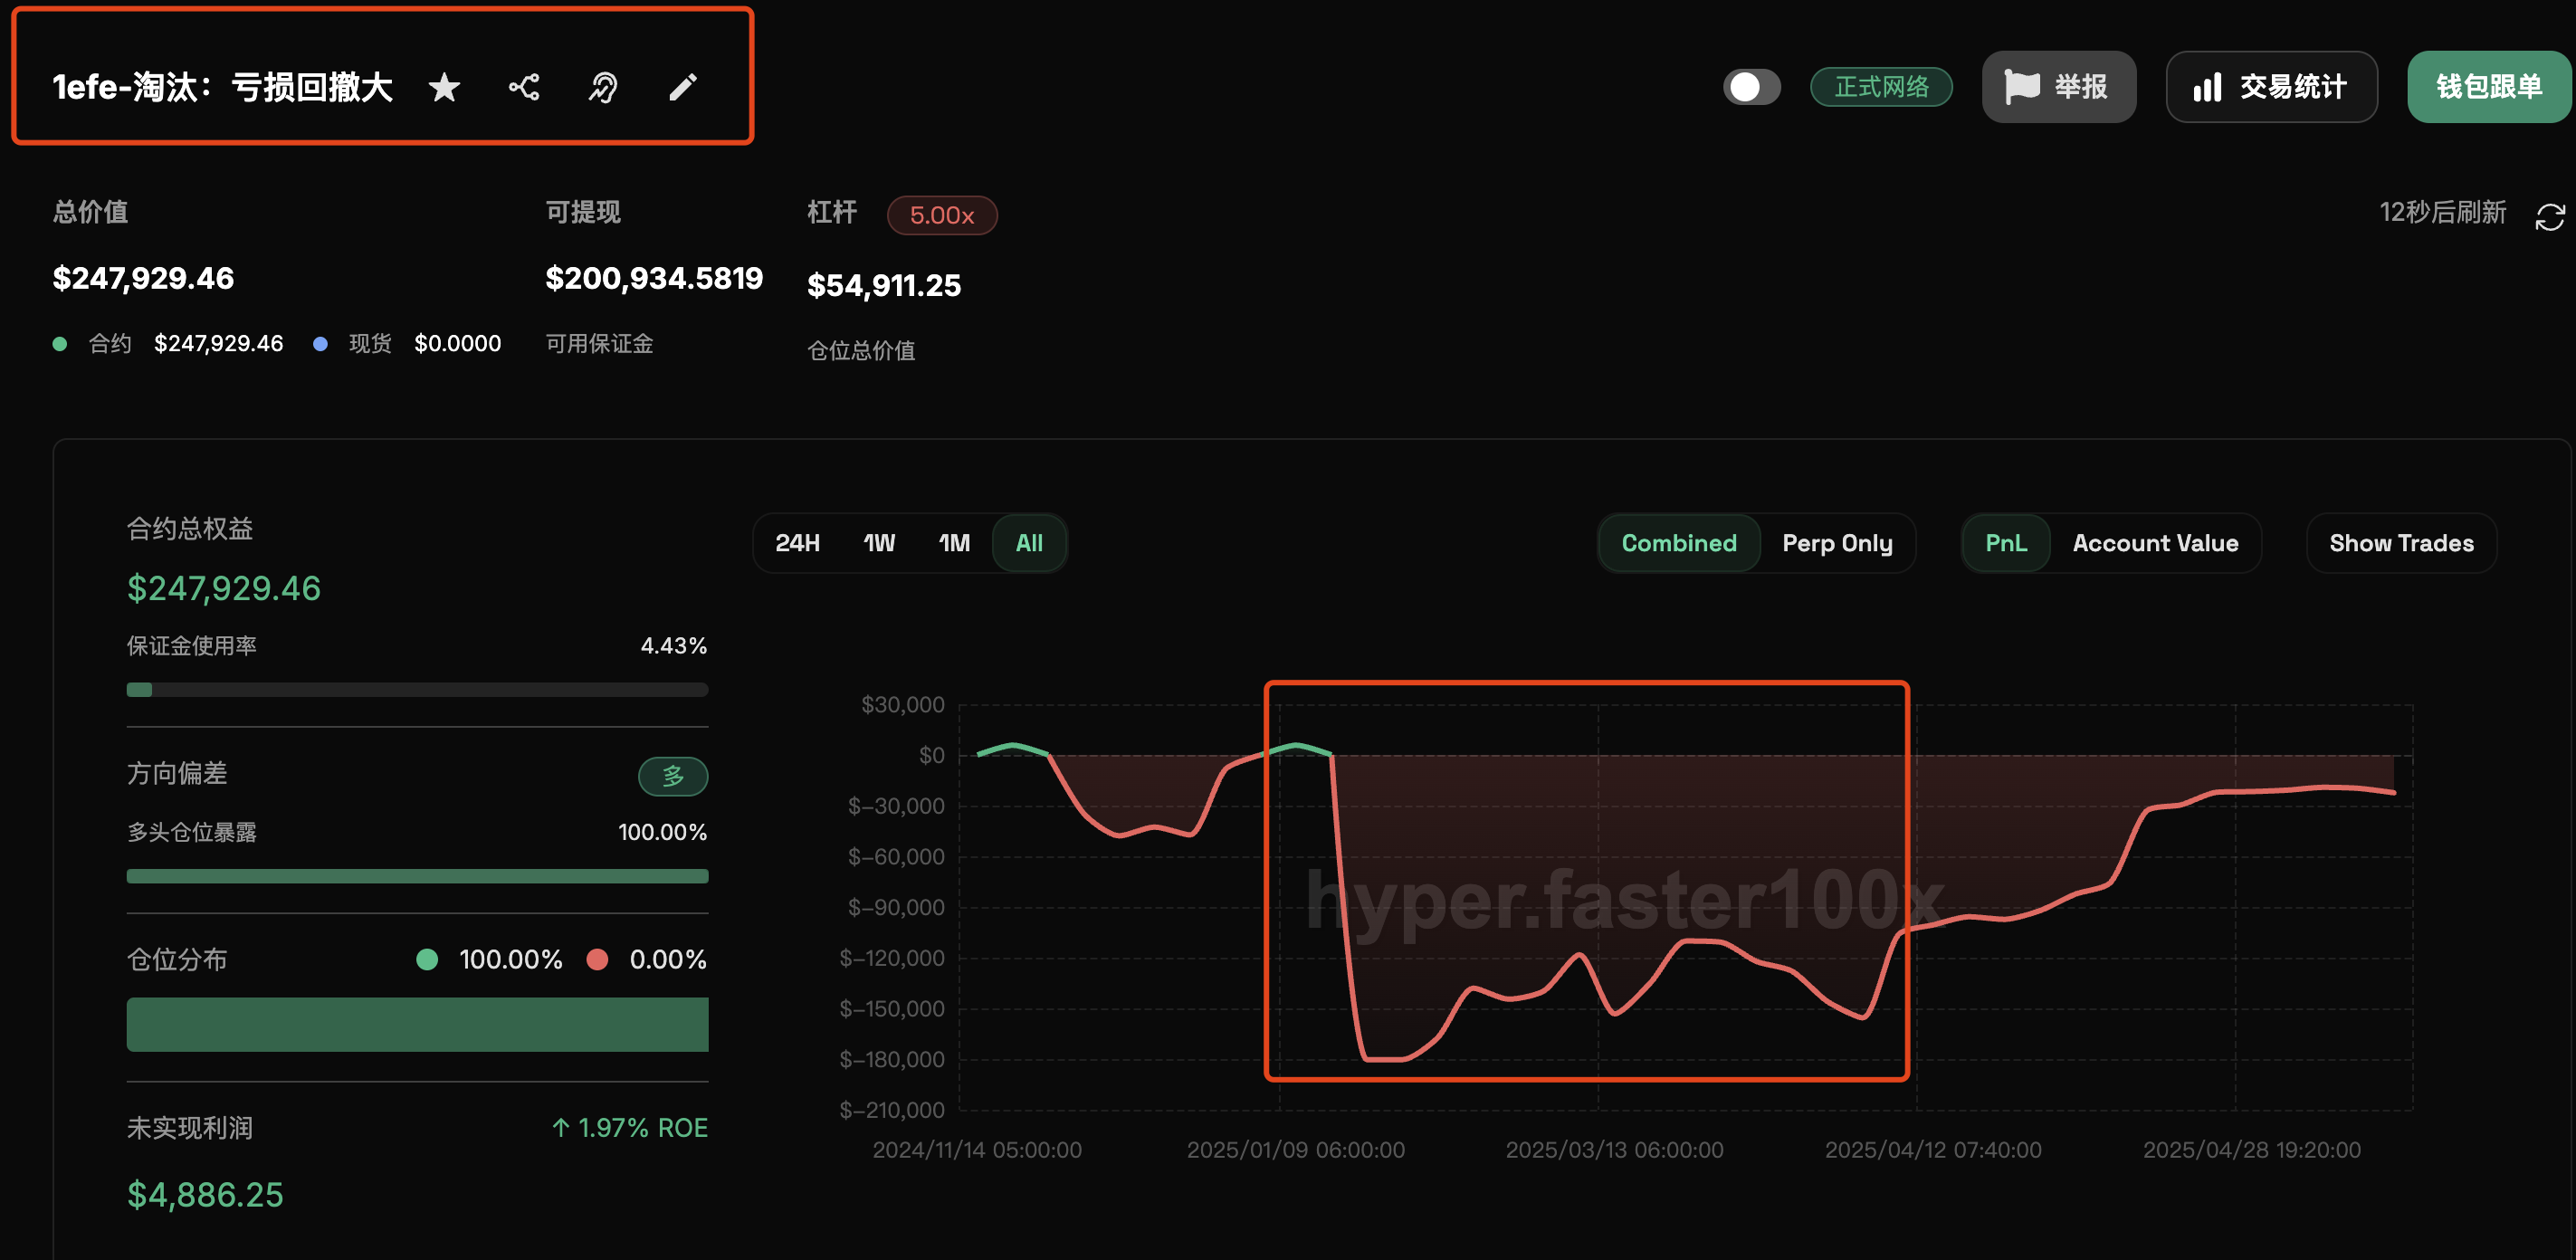Click the 保证金使用率 progress bar
Image resolution: width=2576 pixels, height=1260 pixels.
click(417, 690)
